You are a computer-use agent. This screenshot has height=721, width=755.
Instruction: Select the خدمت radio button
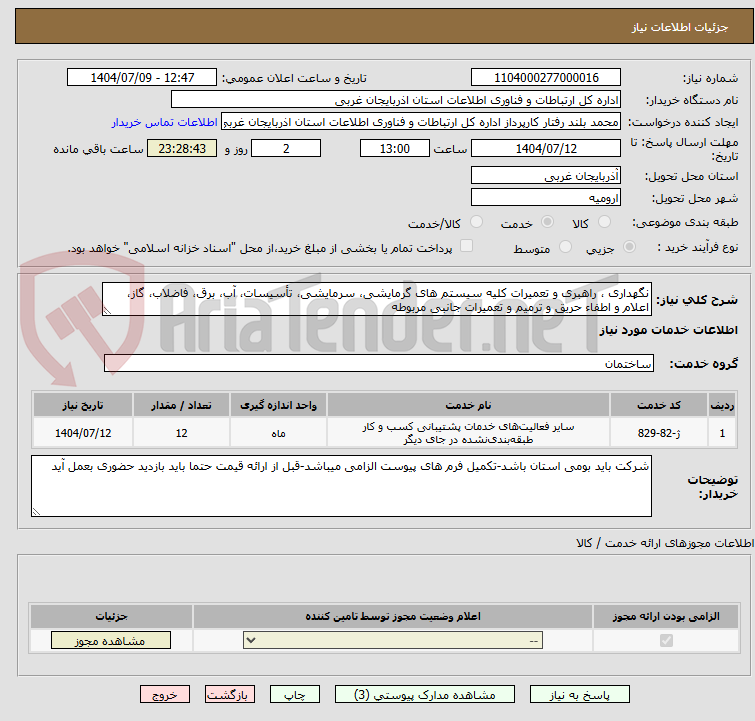[x=547, y=222]
